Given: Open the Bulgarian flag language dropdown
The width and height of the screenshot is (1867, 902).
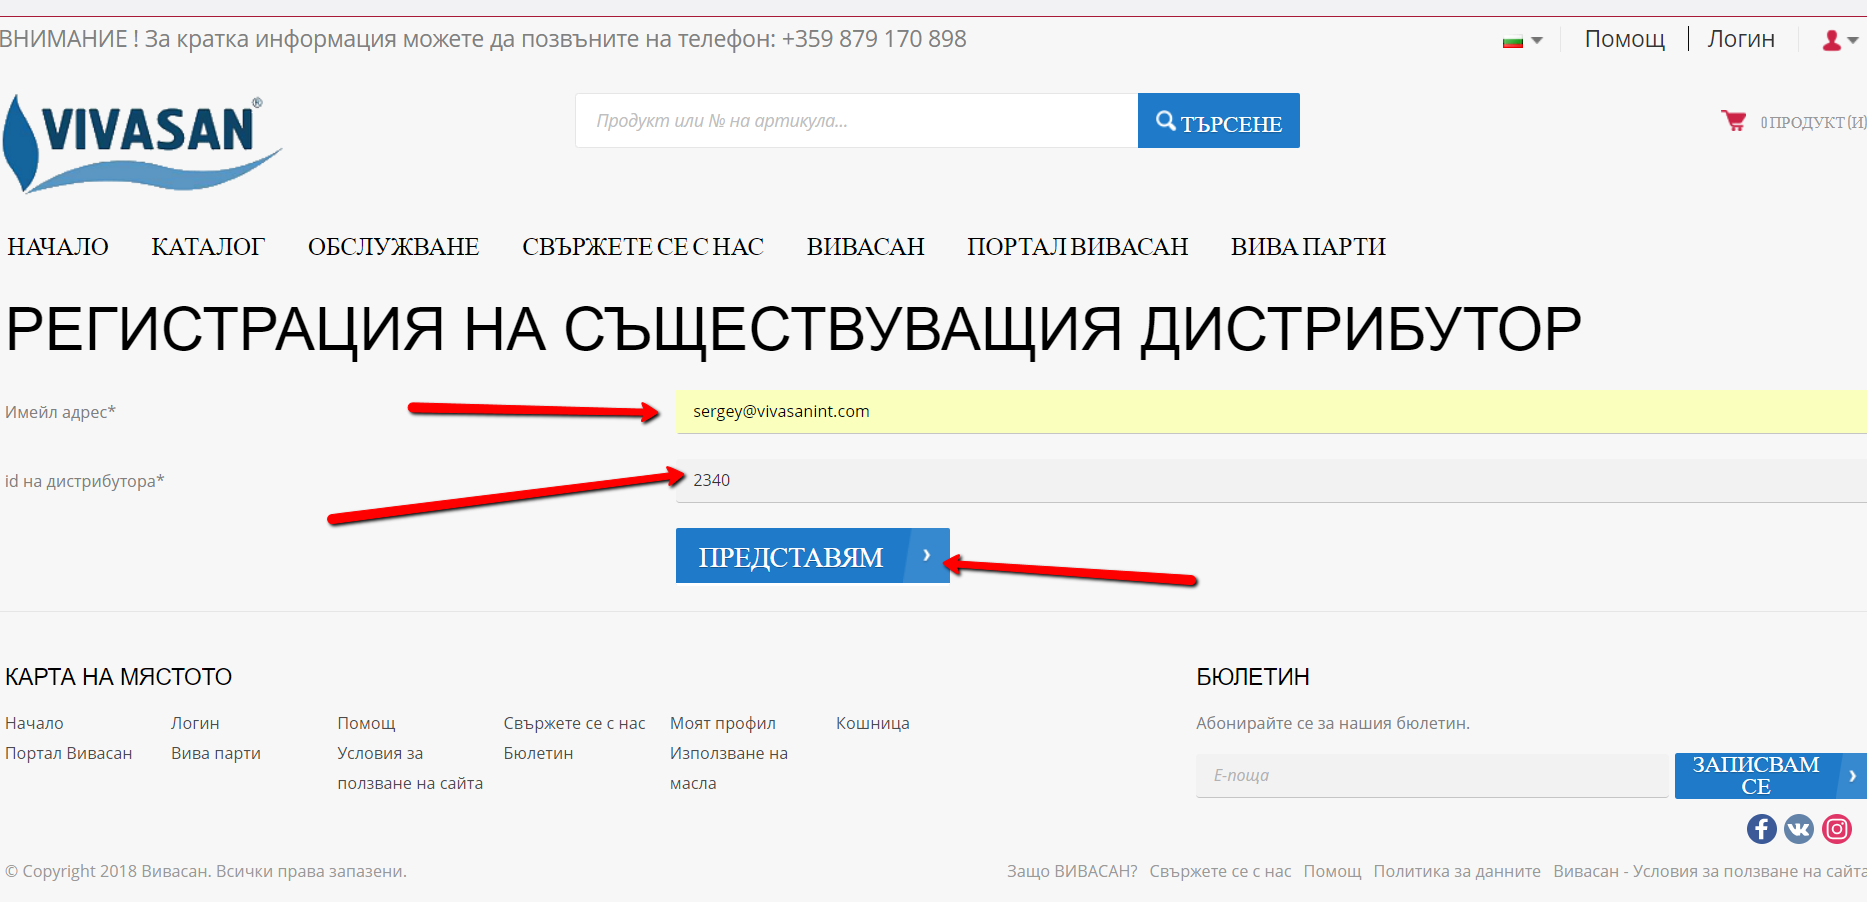Looking at the screenshot, I should 1522,41.
